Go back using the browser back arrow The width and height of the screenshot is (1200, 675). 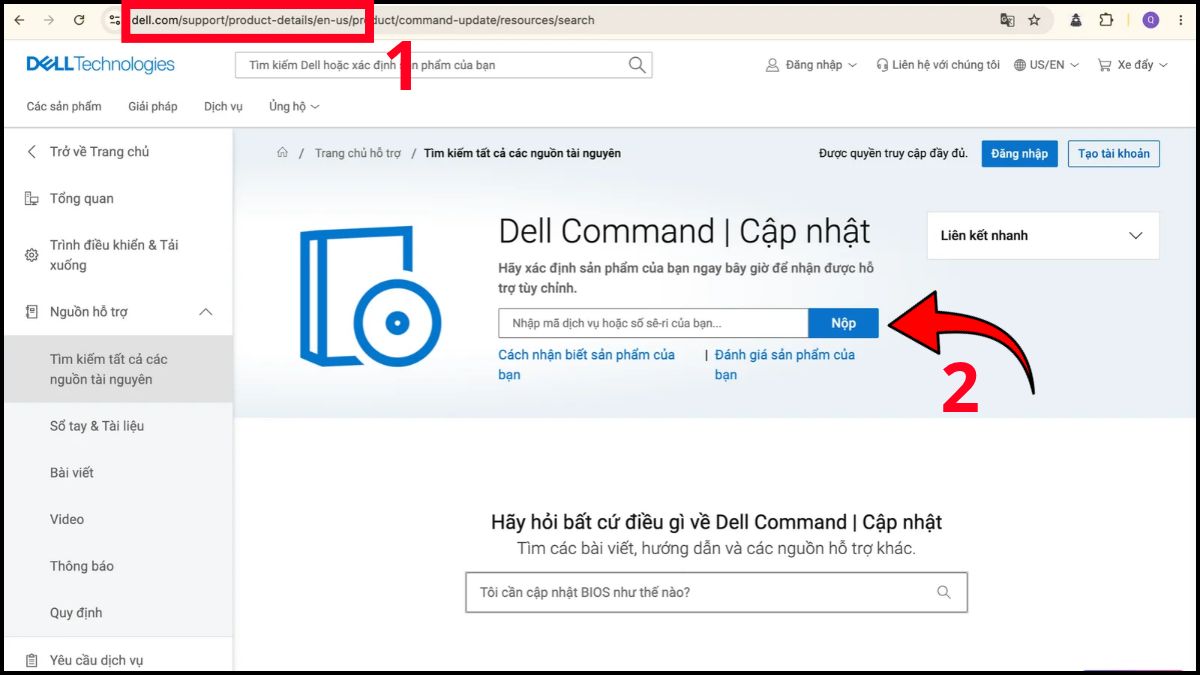tap(19, 20)
